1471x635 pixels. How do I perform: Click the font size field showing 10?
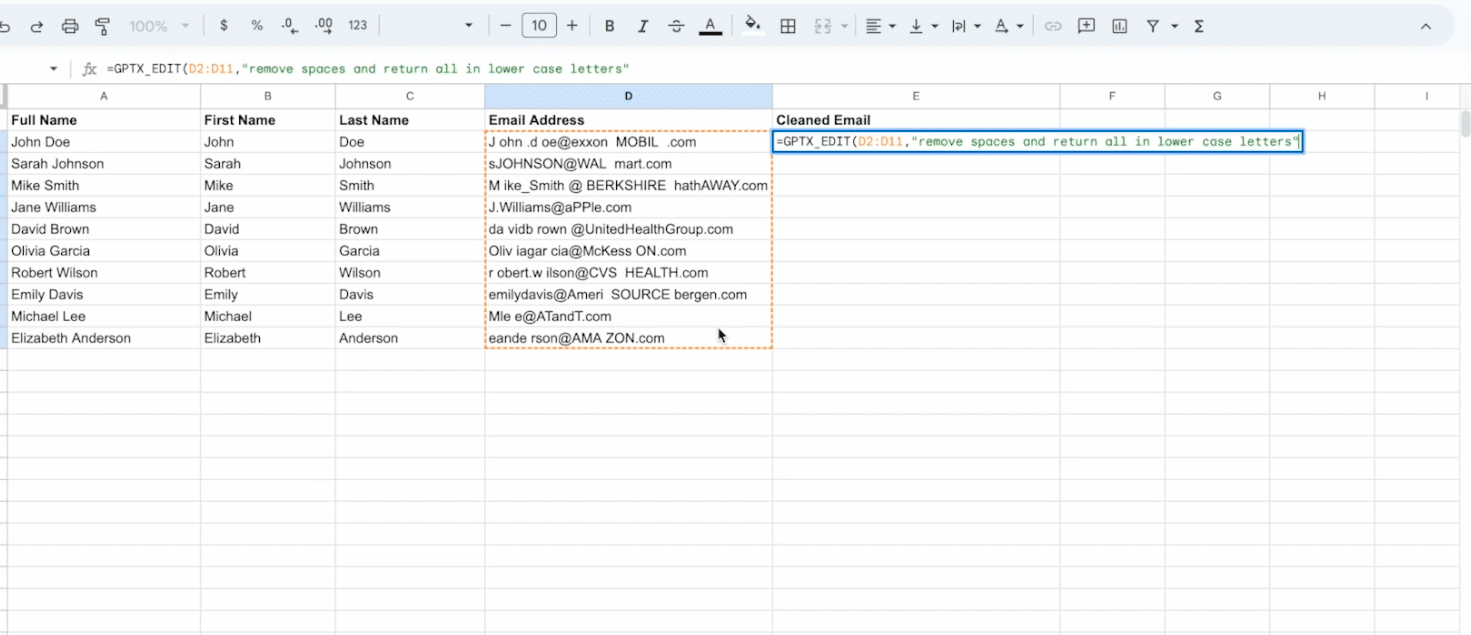coord(539,27)
